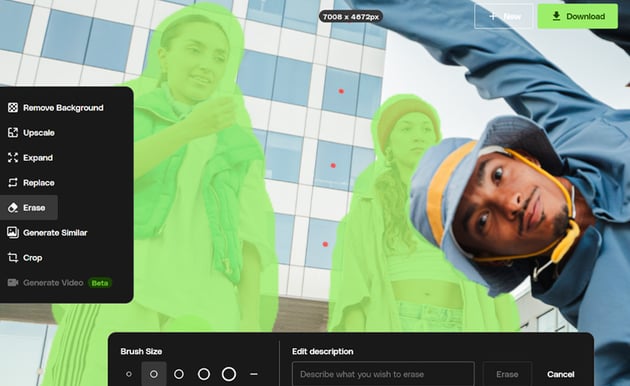Click the Remove Background checkerboard icon
Screen dimensions: 630x386
click(x=13, y=108)
